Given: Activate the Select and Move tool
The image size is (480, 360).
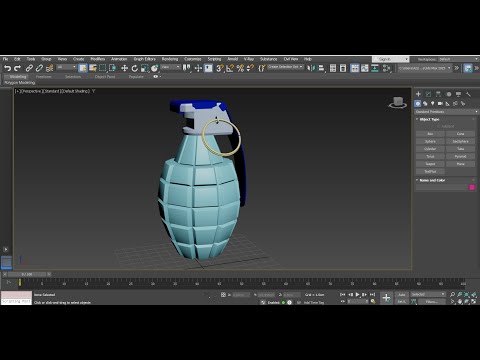Looking at the screenshot, I should coord(124,68).
